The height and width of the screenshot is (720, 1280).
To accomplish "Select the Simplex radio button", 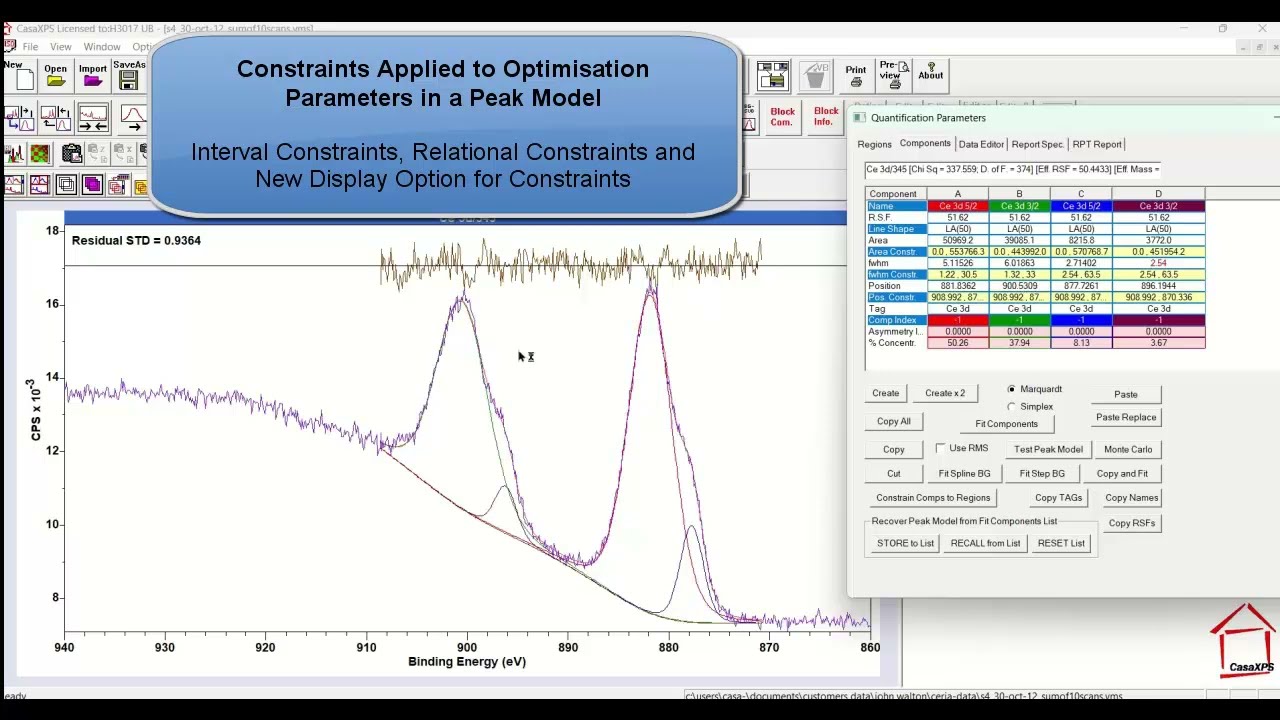I will click(1011, 407).
